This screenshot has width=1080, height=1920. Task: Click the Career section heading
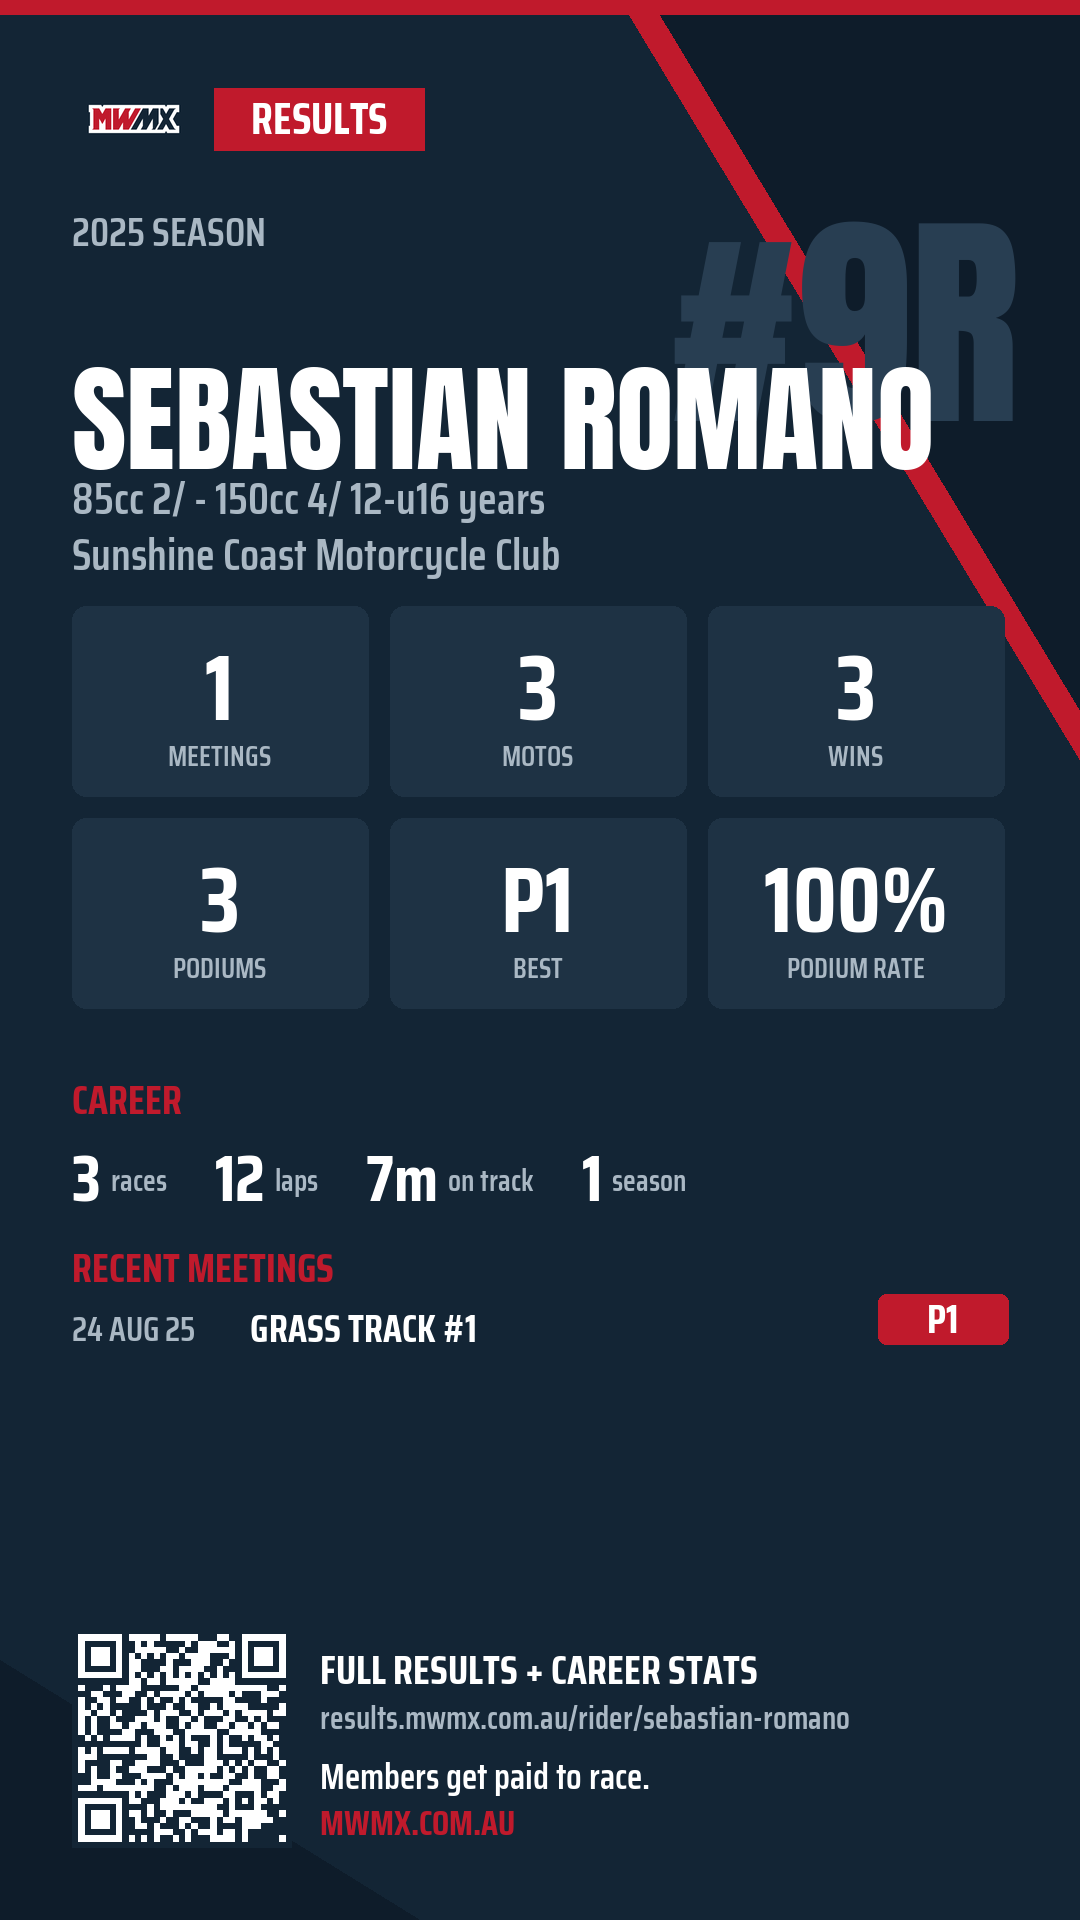click(127, 1101)
